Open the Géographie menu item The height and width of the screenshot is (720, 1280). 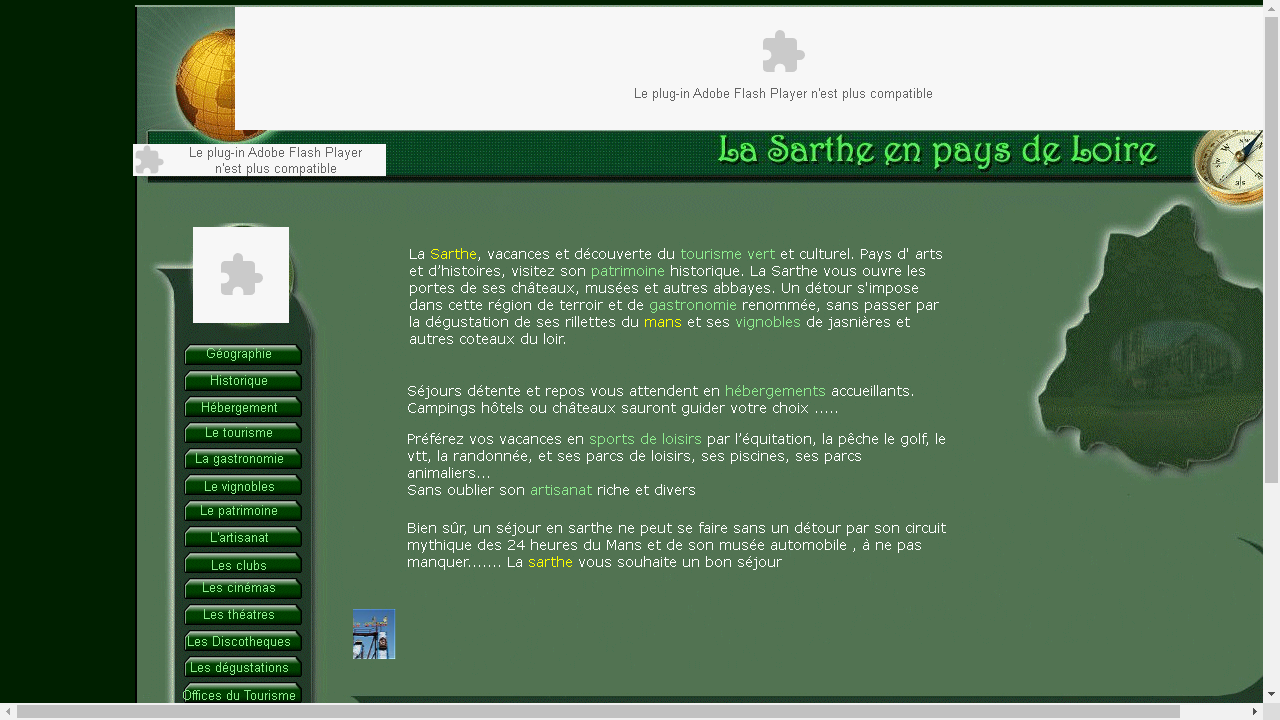click(x=240, y=354)
